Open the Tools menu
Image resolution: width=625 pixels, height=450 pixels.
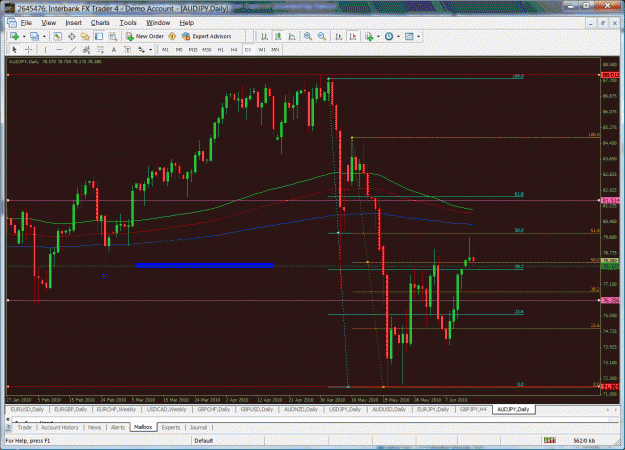(128, 23)
